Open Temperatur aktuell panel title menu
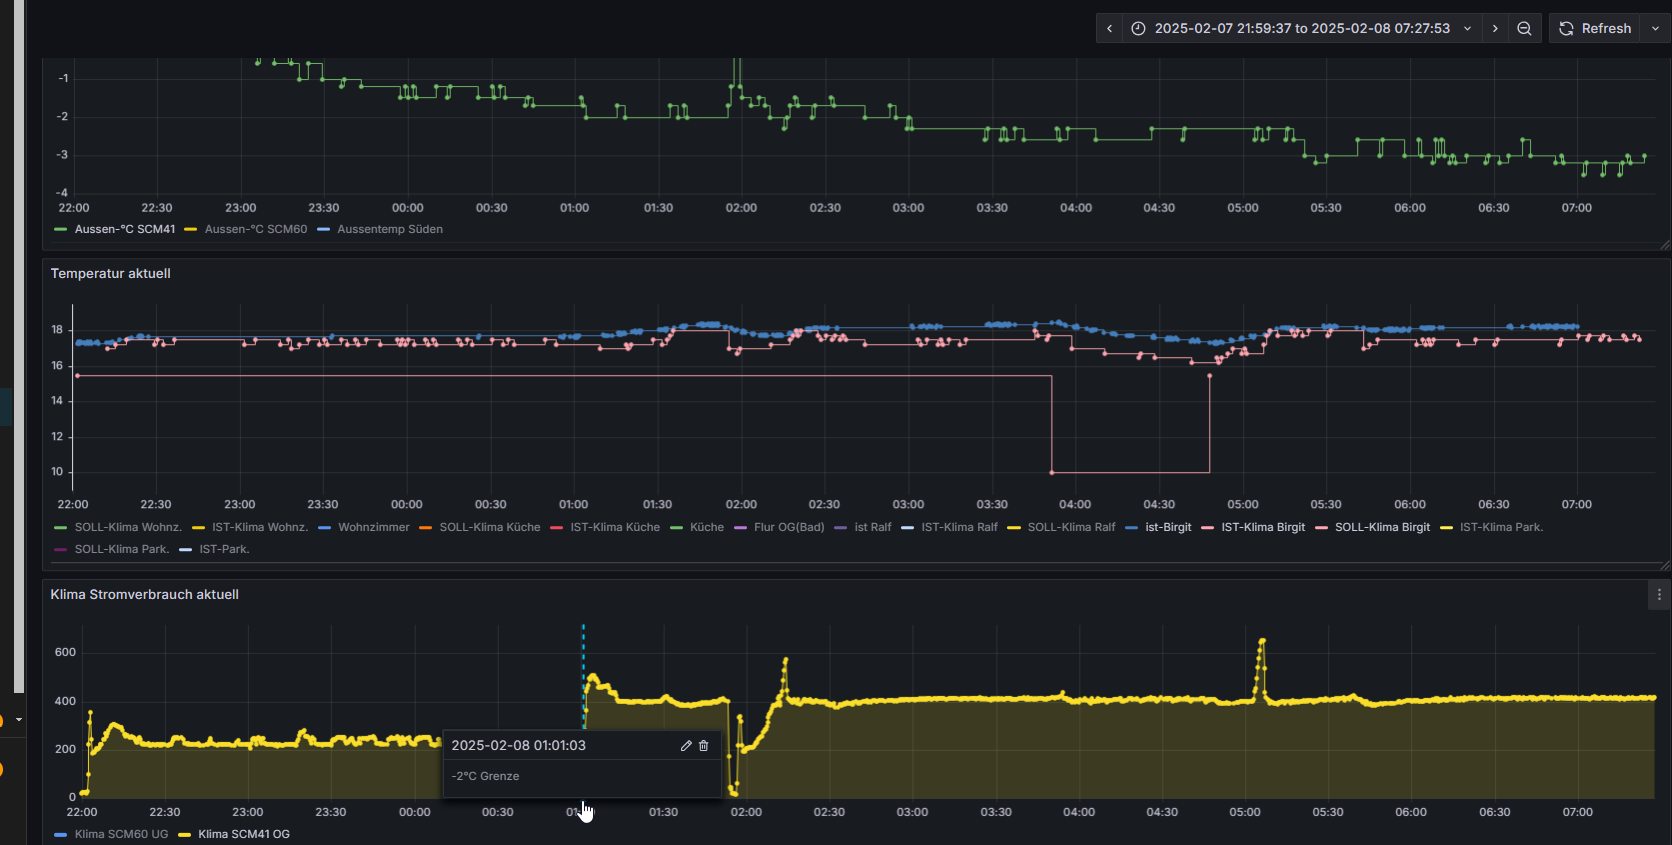The height and width of the screenshot is (845, 1672). pos(111,273)
